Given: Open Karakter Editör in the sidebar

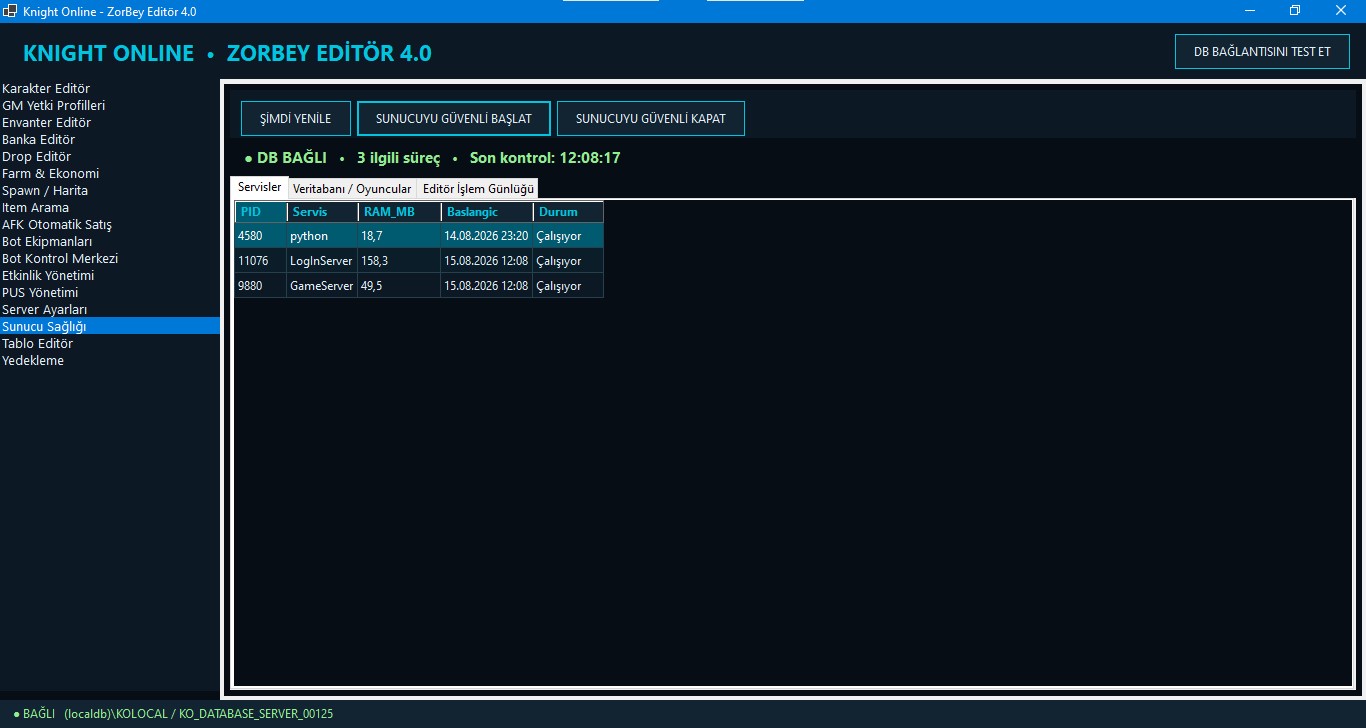Looking at the screenshot, I should pos(110,88).
